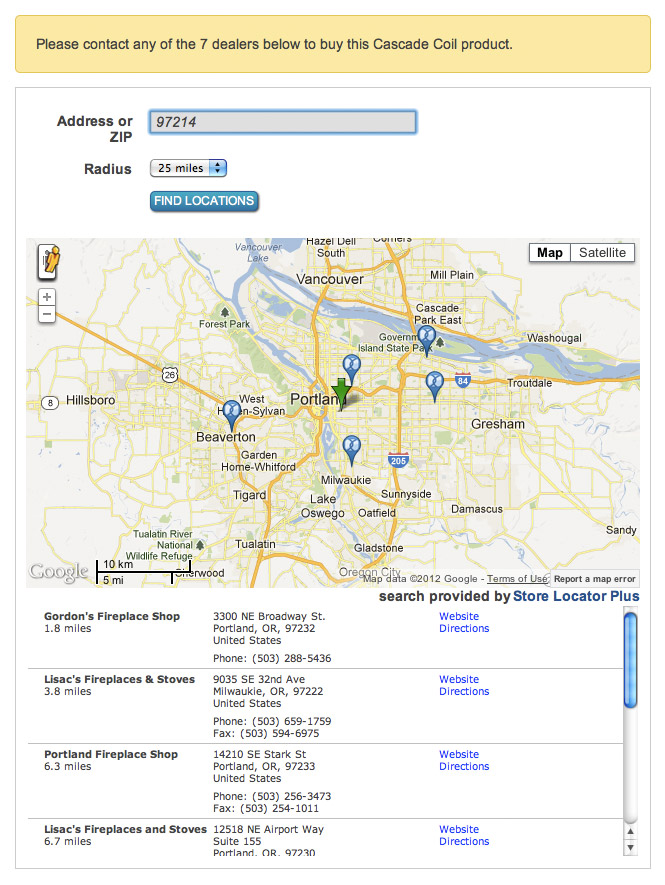Image resolution: width=665 pixels, height=885 pixels.
Task: Click the results list scrollbar thumb
Action: 630,660
